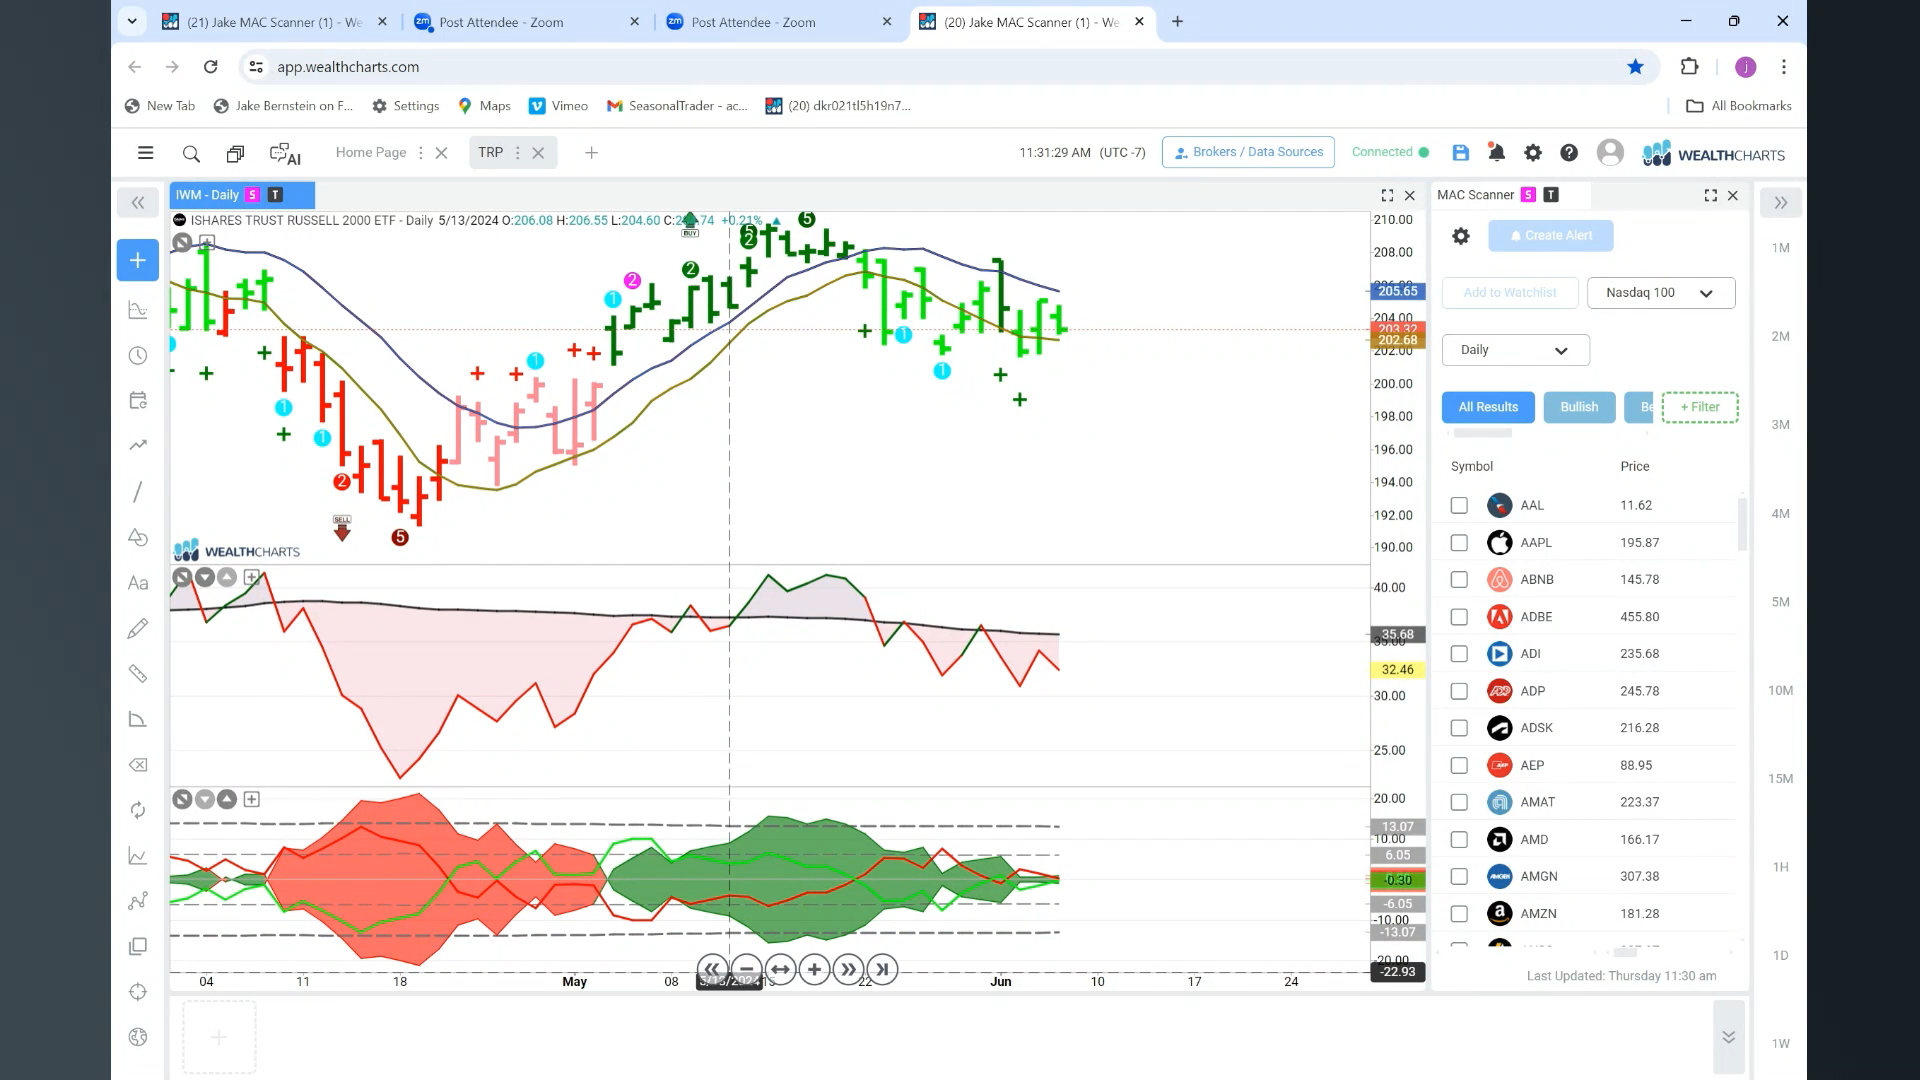Open the Home Page tab options menu
The height and width of the screenshot is (1080, 1920).
[x=420, y=153]
